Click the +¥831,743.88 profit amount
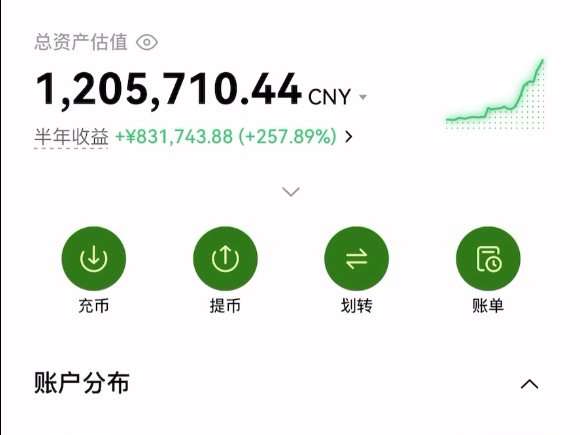Image resolution: width=580 pixels, height=435 pixels. click(174, 136)
